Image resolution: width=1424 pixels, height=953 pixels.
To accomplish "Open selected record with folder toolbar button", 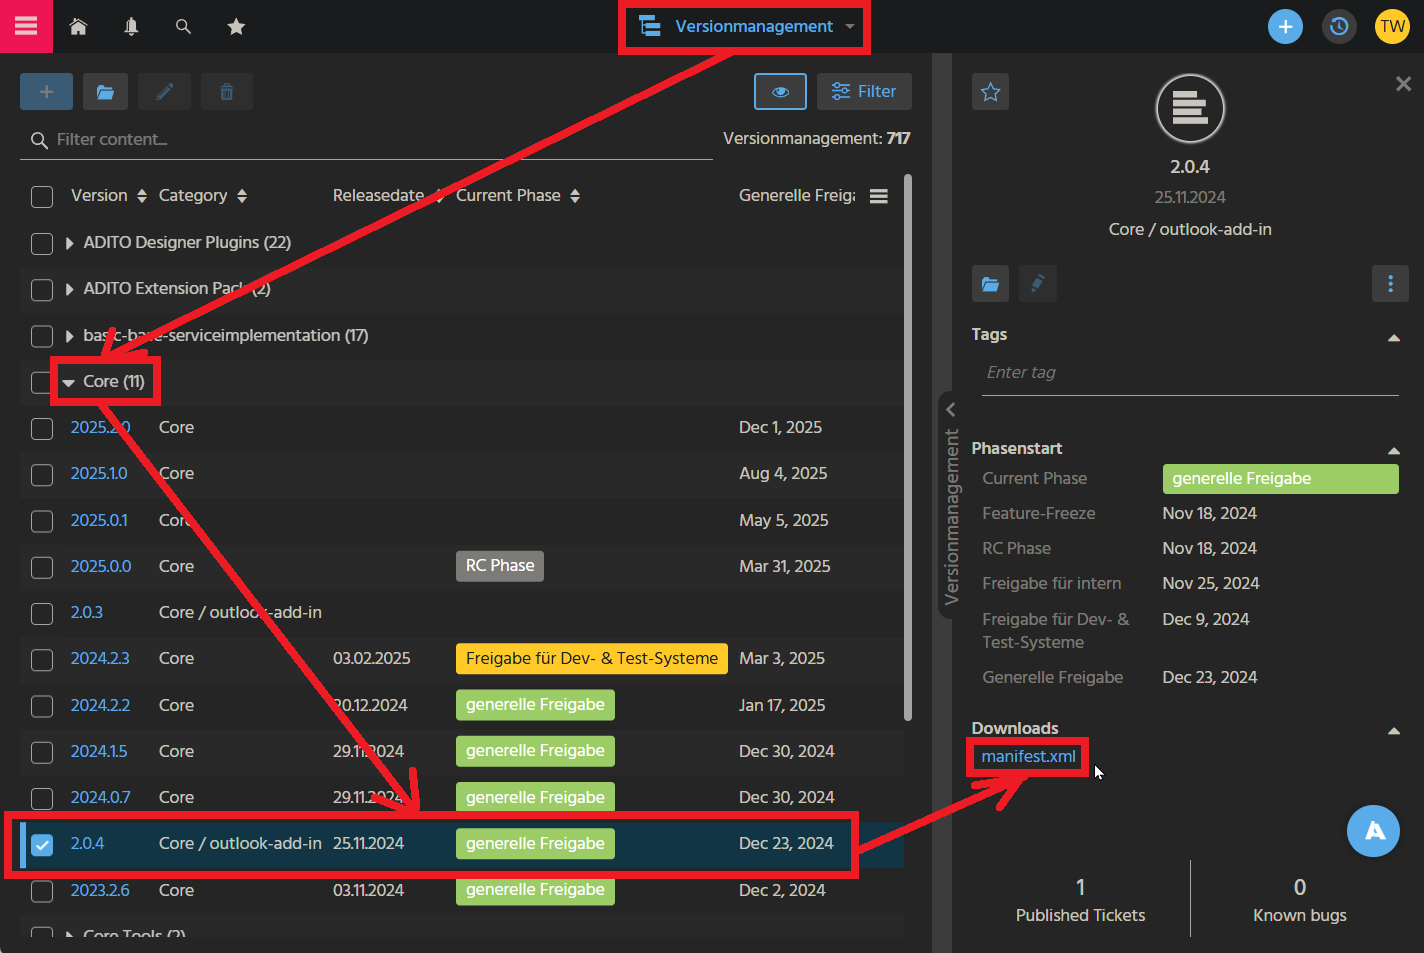I will coord(105,92).
